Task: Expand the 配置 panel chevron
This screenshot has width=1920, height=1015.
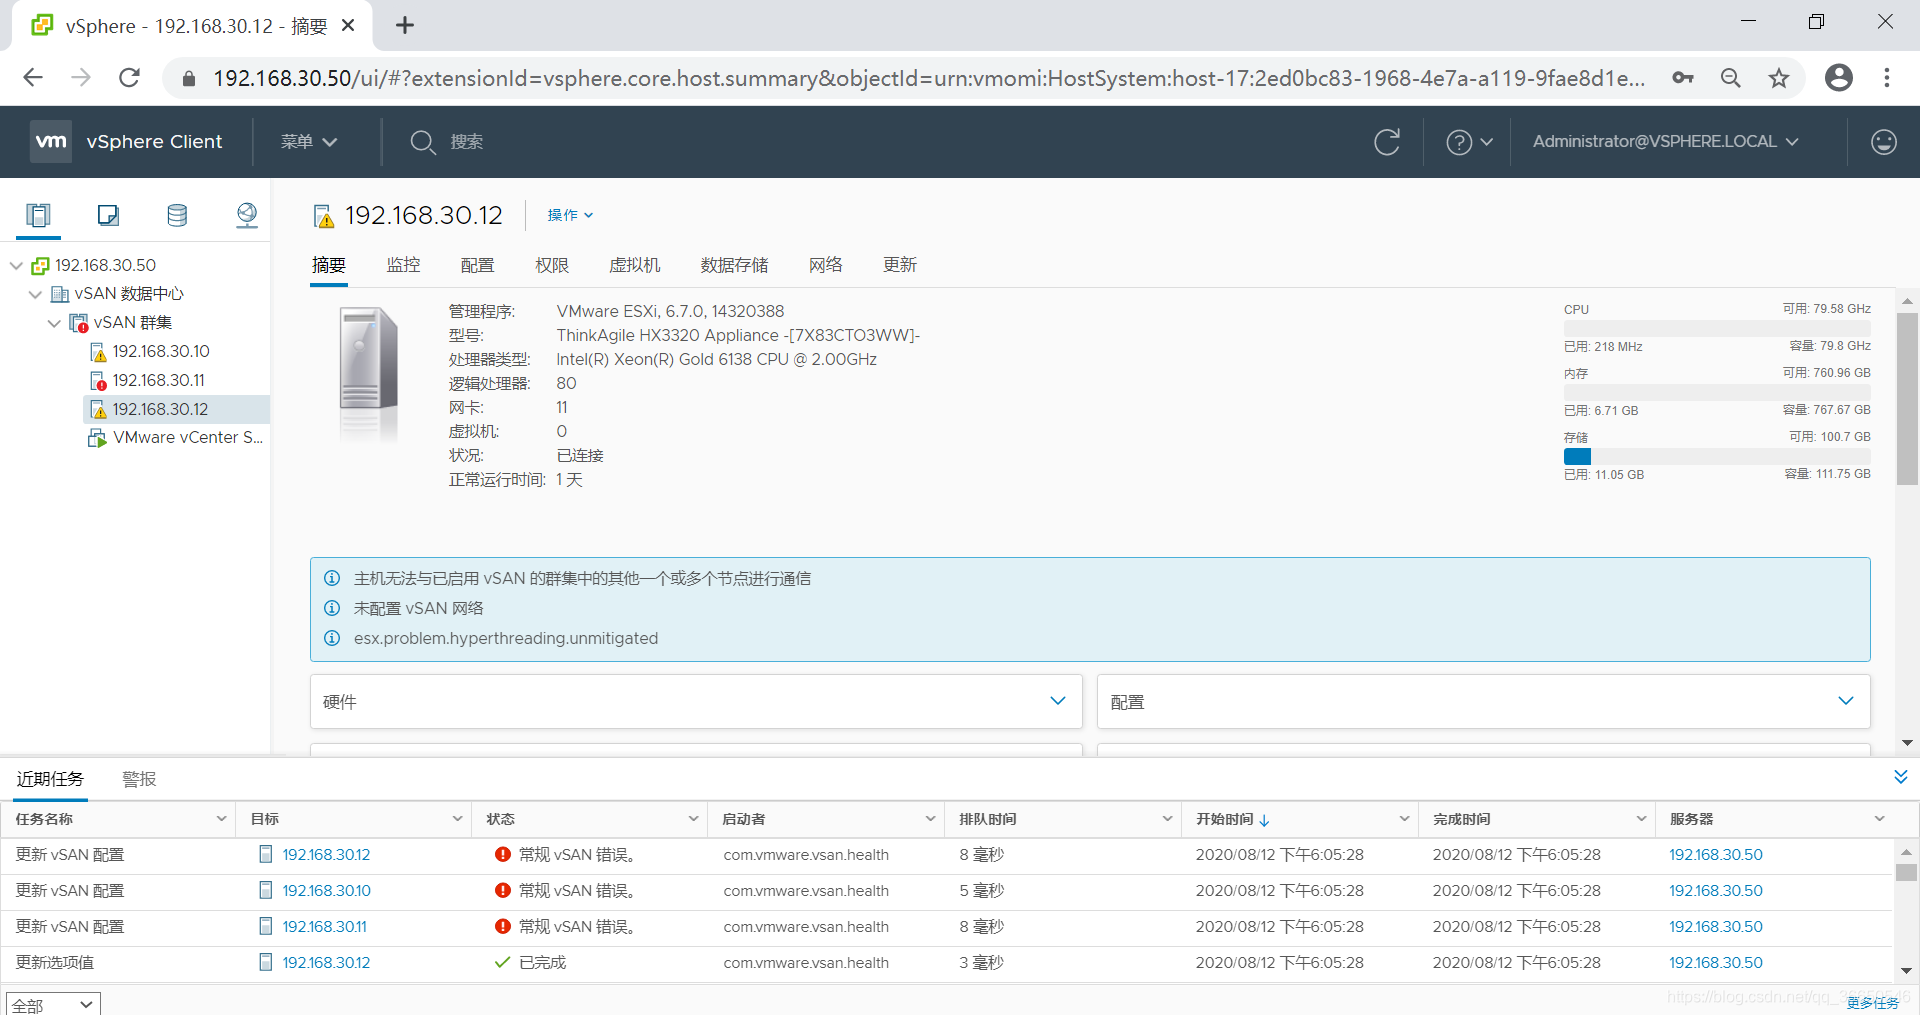Action: coord(1846,701)
